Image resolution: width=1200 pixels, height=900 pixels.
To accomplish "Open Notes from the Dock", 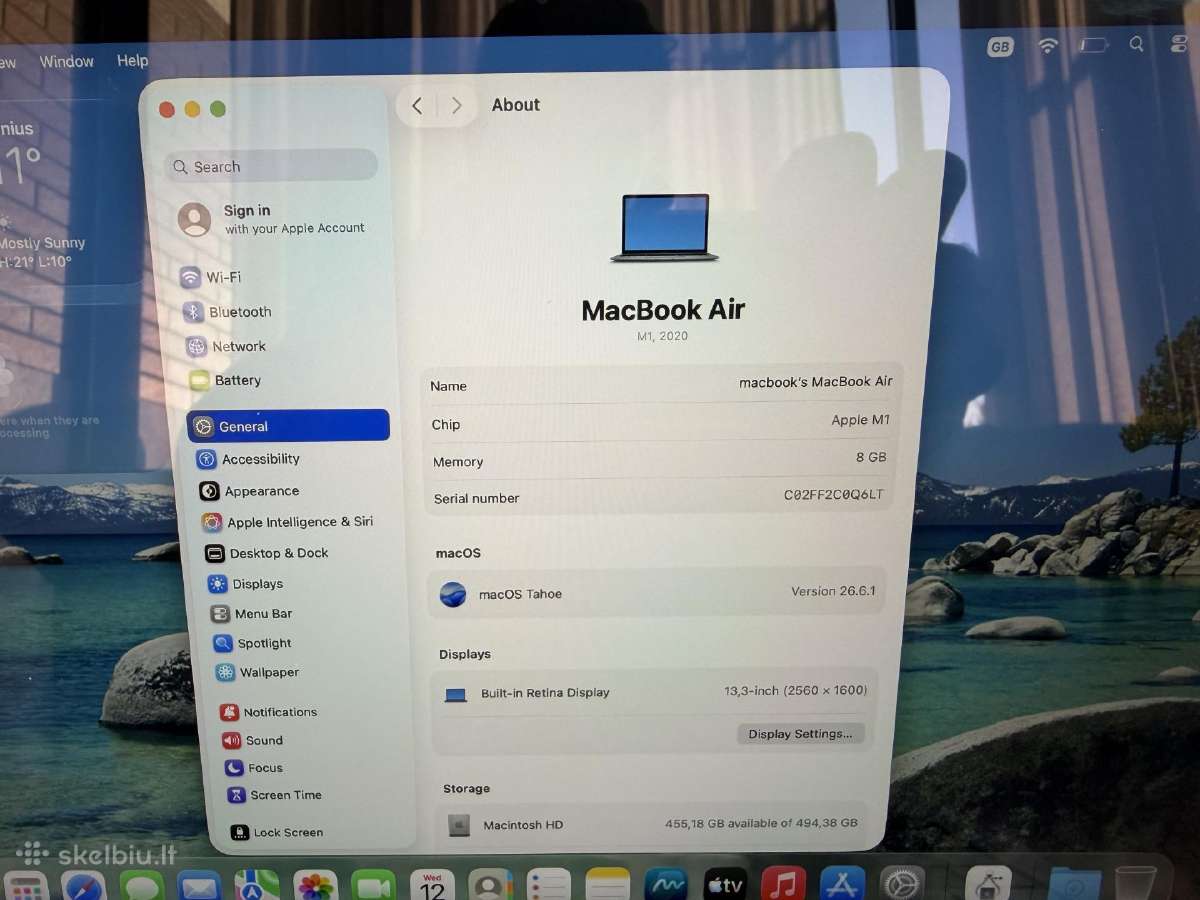I will pyautogui.click(x=607, y=886).
